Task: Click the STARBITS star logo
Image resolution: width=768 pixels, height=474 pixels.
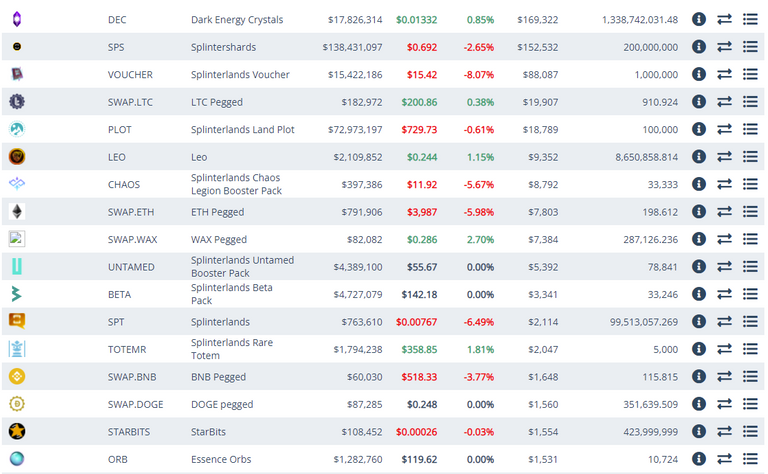Action: tap(17, 431)
